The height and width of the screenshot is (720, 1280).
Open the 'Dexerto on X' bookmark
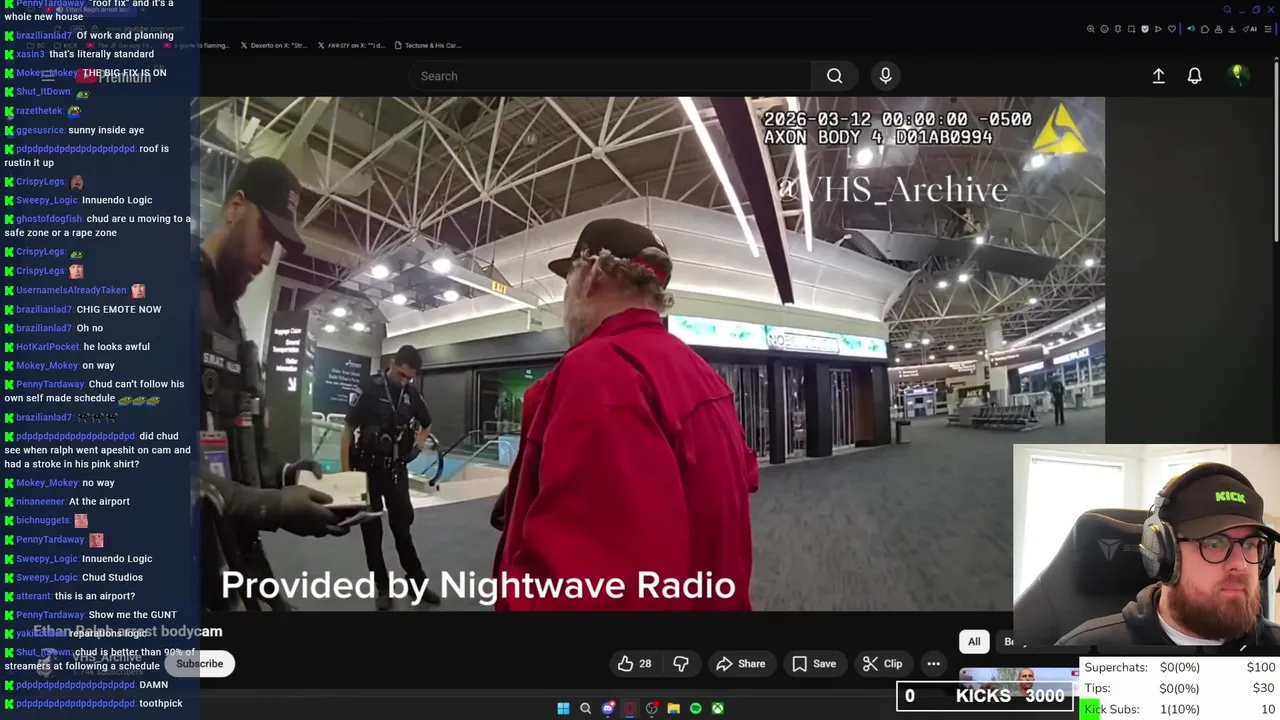click(273, 45)
